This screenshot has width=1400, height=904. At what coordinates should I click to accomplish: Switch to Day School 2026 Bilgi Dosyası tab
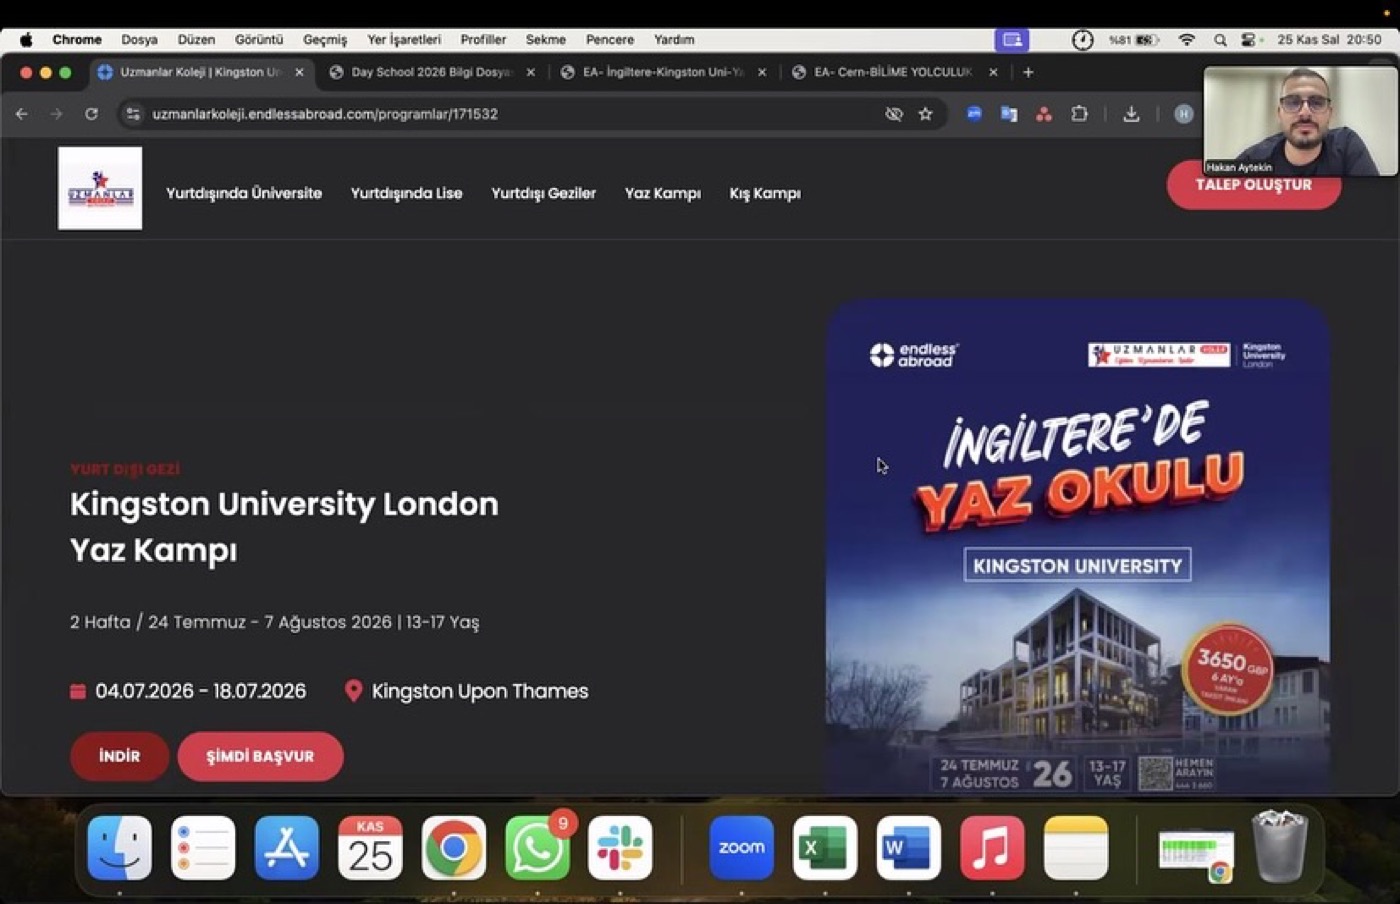tap(430, 72)
